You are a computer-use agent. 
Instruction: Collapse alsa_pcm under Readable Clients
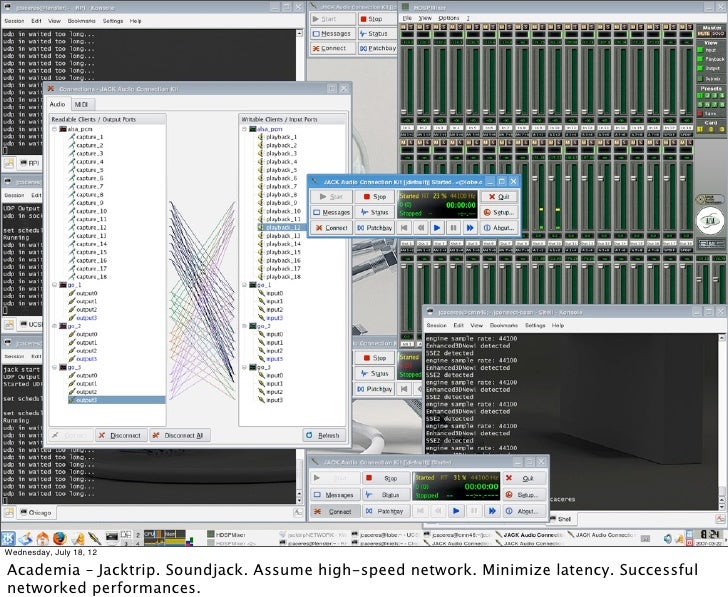click(x=55, y=129)
